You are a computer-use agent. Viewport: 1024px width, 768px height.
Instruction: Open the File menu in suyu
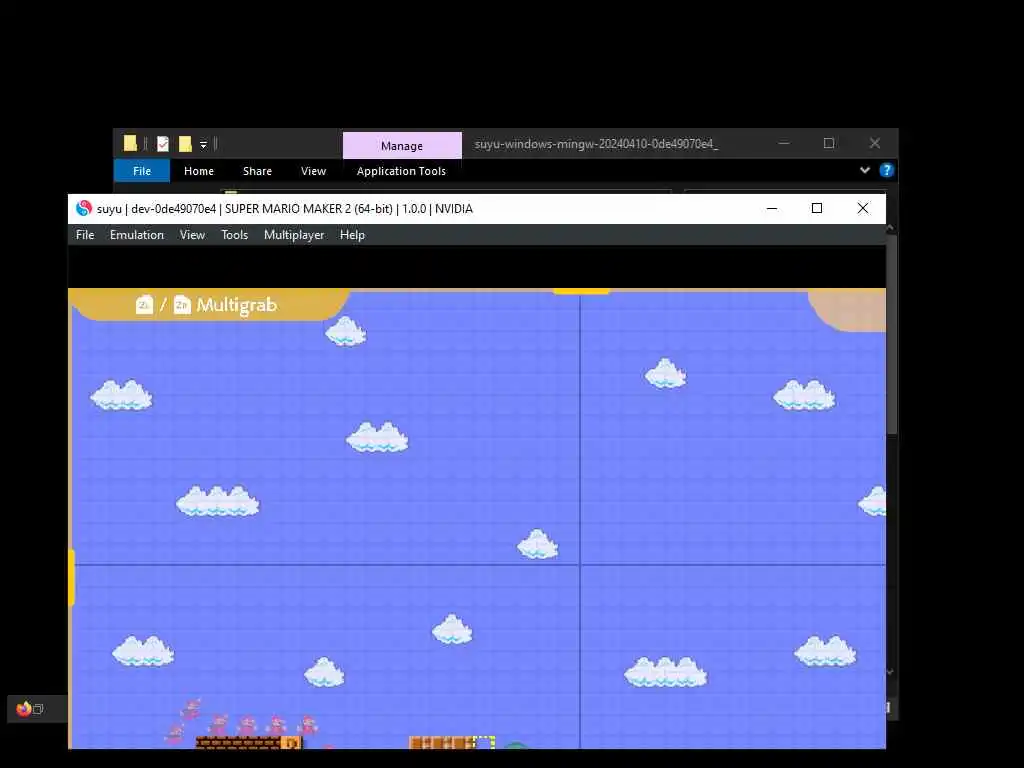(85, 235)
